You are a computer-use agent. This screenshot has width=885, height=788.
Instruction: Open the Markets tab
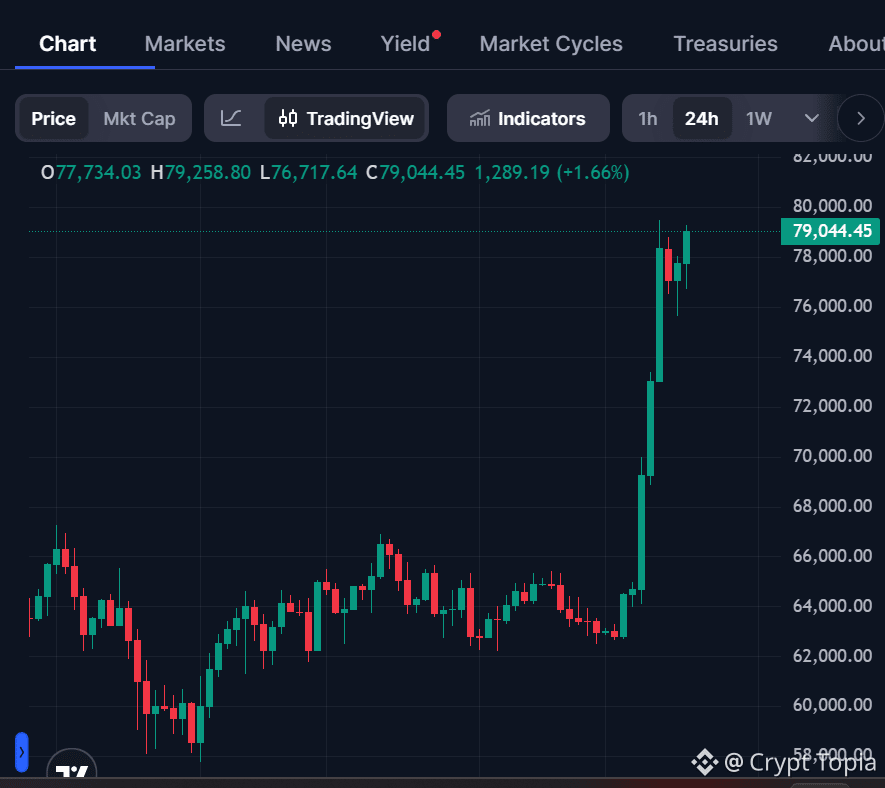pyautogui.click(x=185, y=44)
